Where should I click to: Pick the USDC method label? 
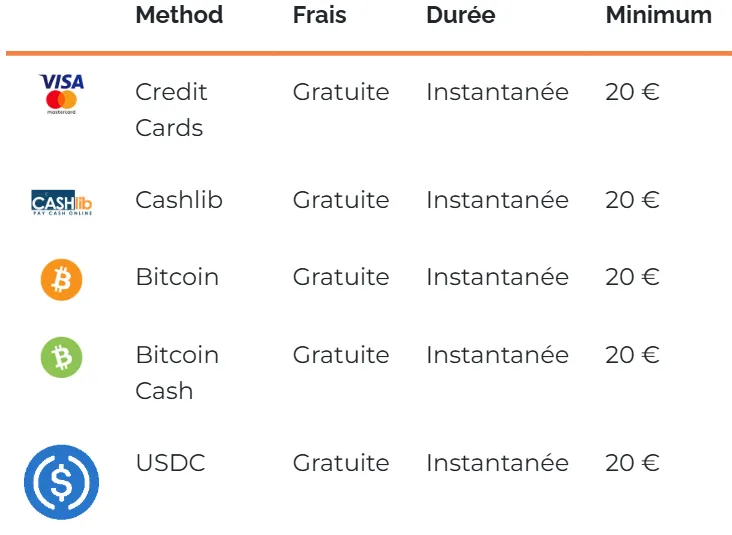[170, 463]
